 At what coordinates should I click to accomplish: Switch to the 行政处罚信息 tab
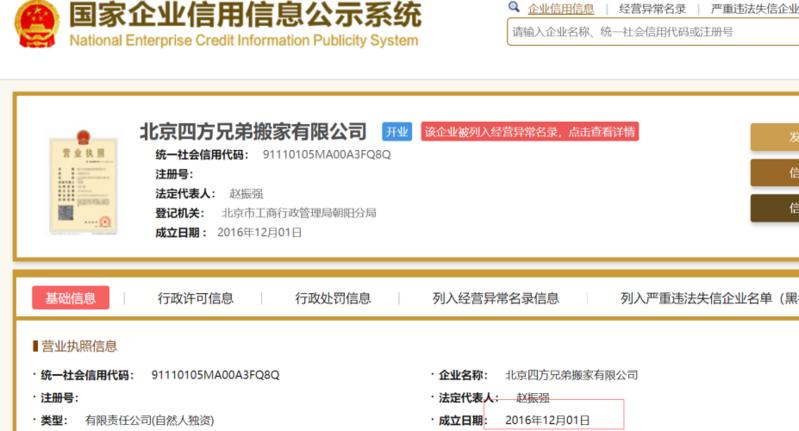(333, 298)
